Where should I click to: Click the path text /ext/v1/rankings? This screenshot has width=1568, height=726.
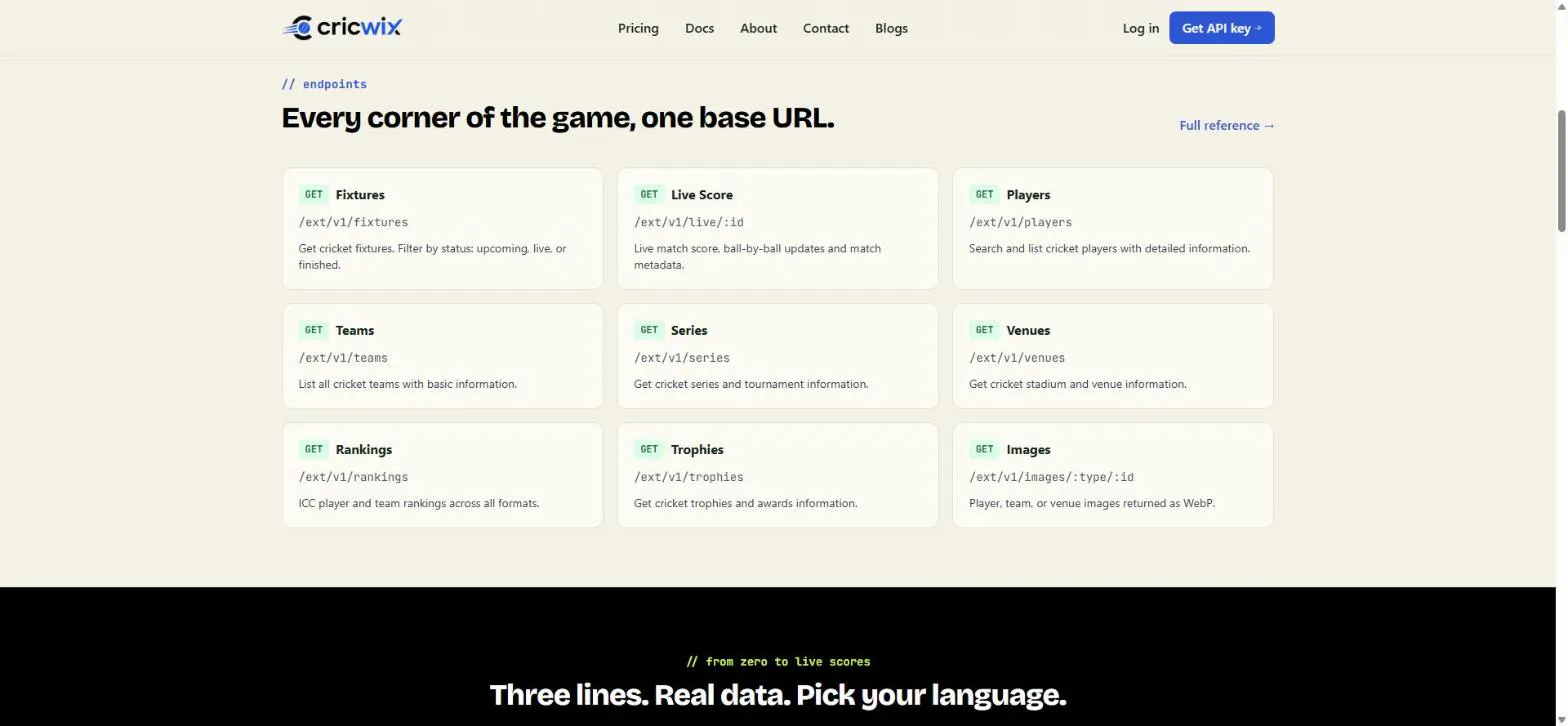coord(353,477)
